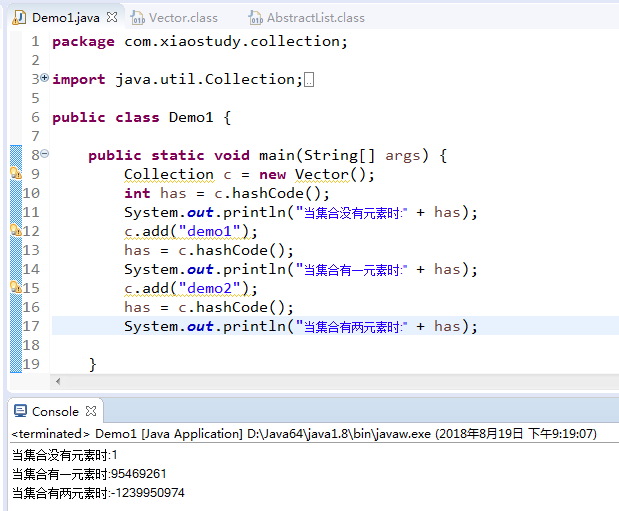Image resolution: width=619 pixels, height=511 pixels.
Task: Click the string "demo2" on line 15
Action: point(209,288)
